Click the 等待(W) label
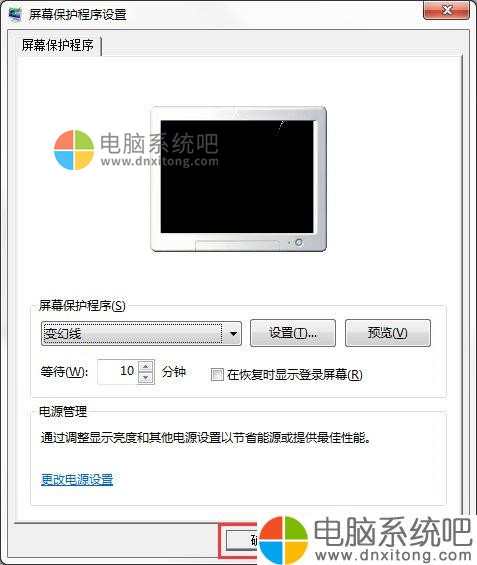The width and height of the screenshot is (477, 565). [64, 372]
